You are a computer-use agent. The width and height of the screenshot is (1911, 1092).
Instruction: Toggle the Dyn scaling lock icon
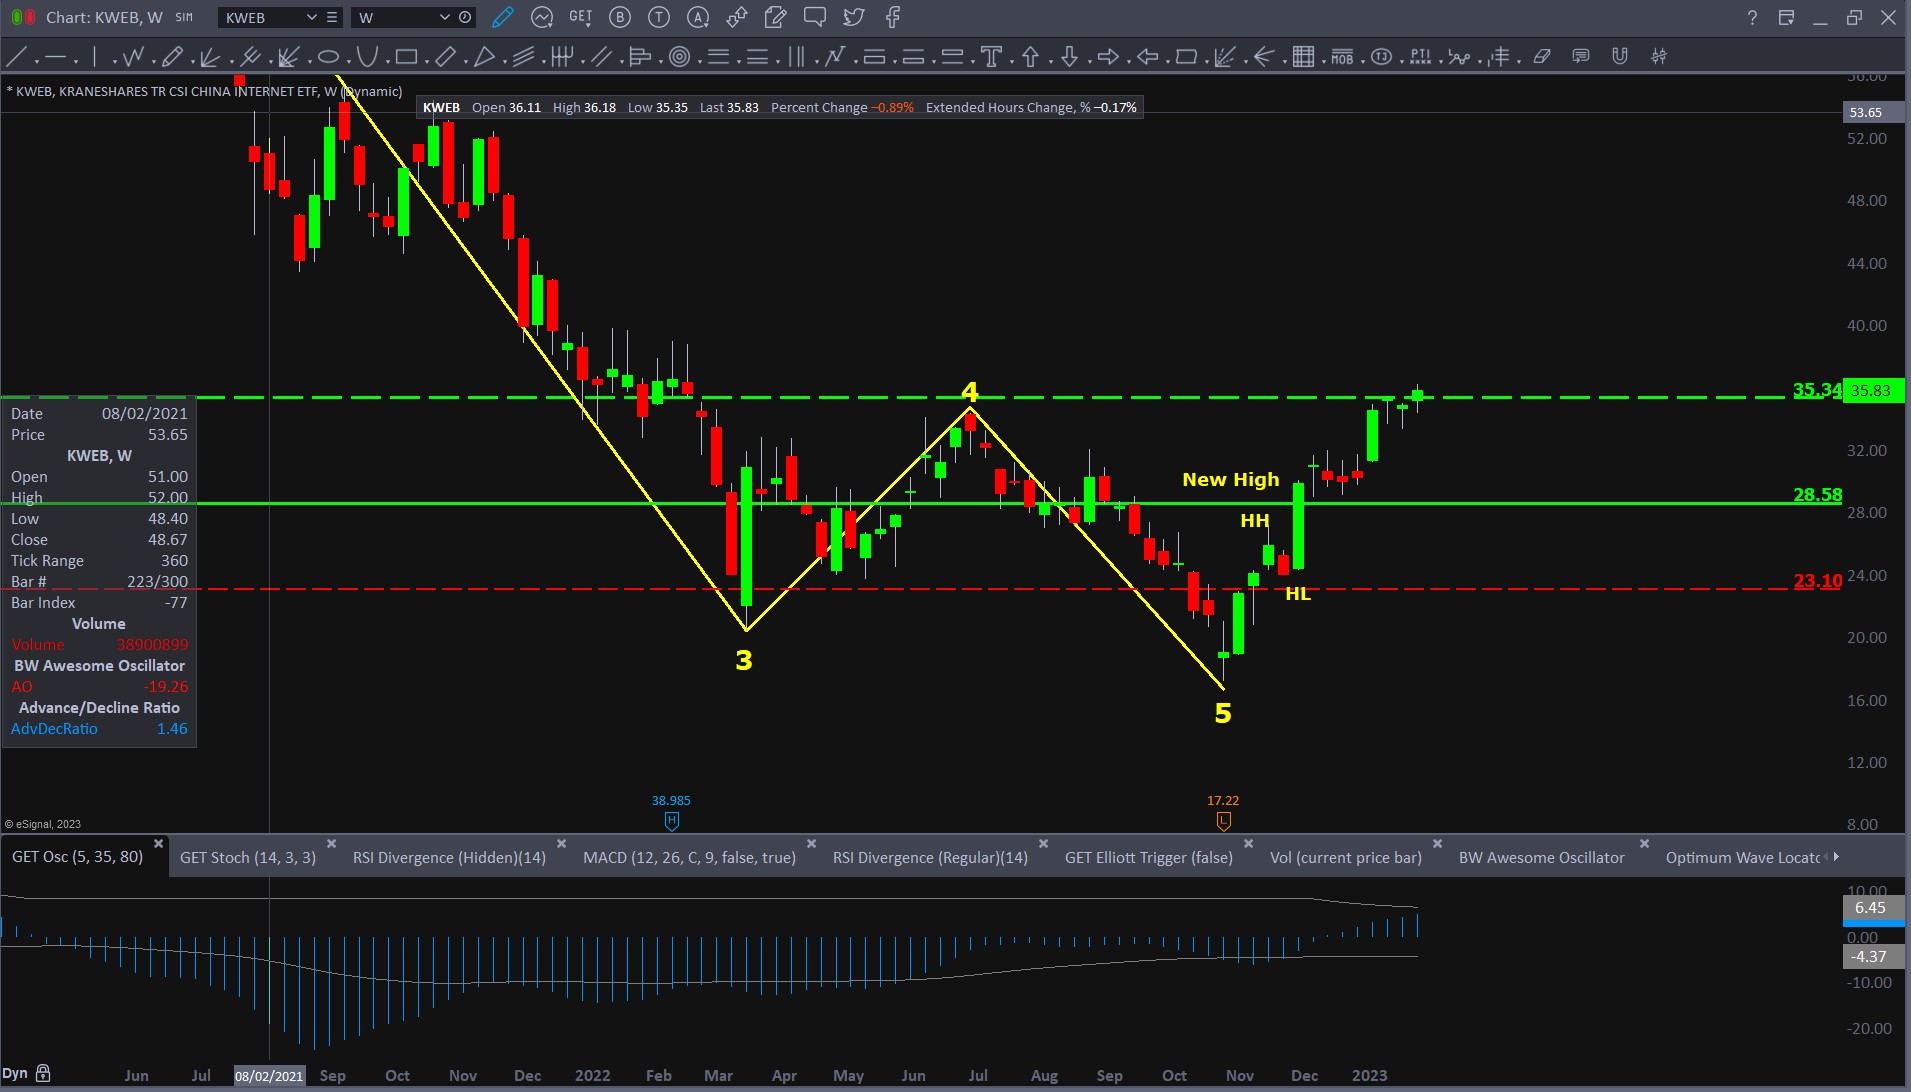tap(43, 1074)
